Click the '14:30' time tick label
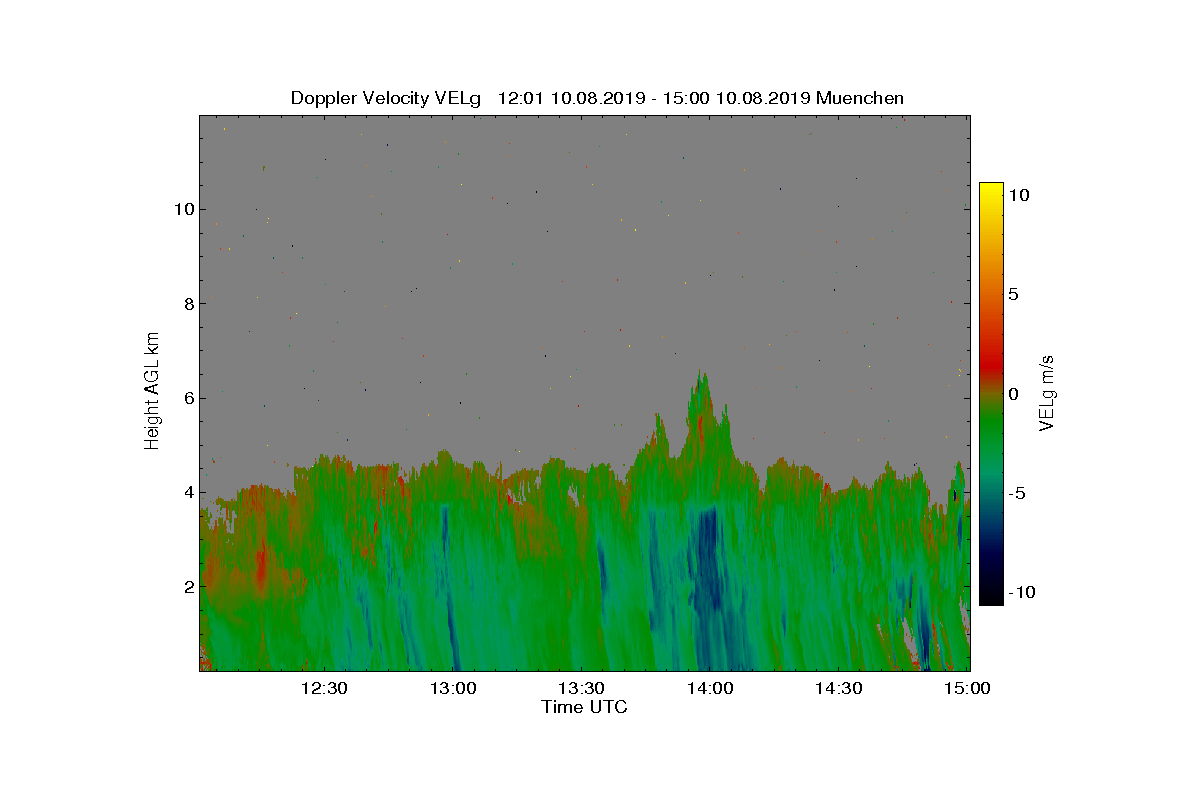The width and height of the screenshot is (1200, 800). click(838, 688)
